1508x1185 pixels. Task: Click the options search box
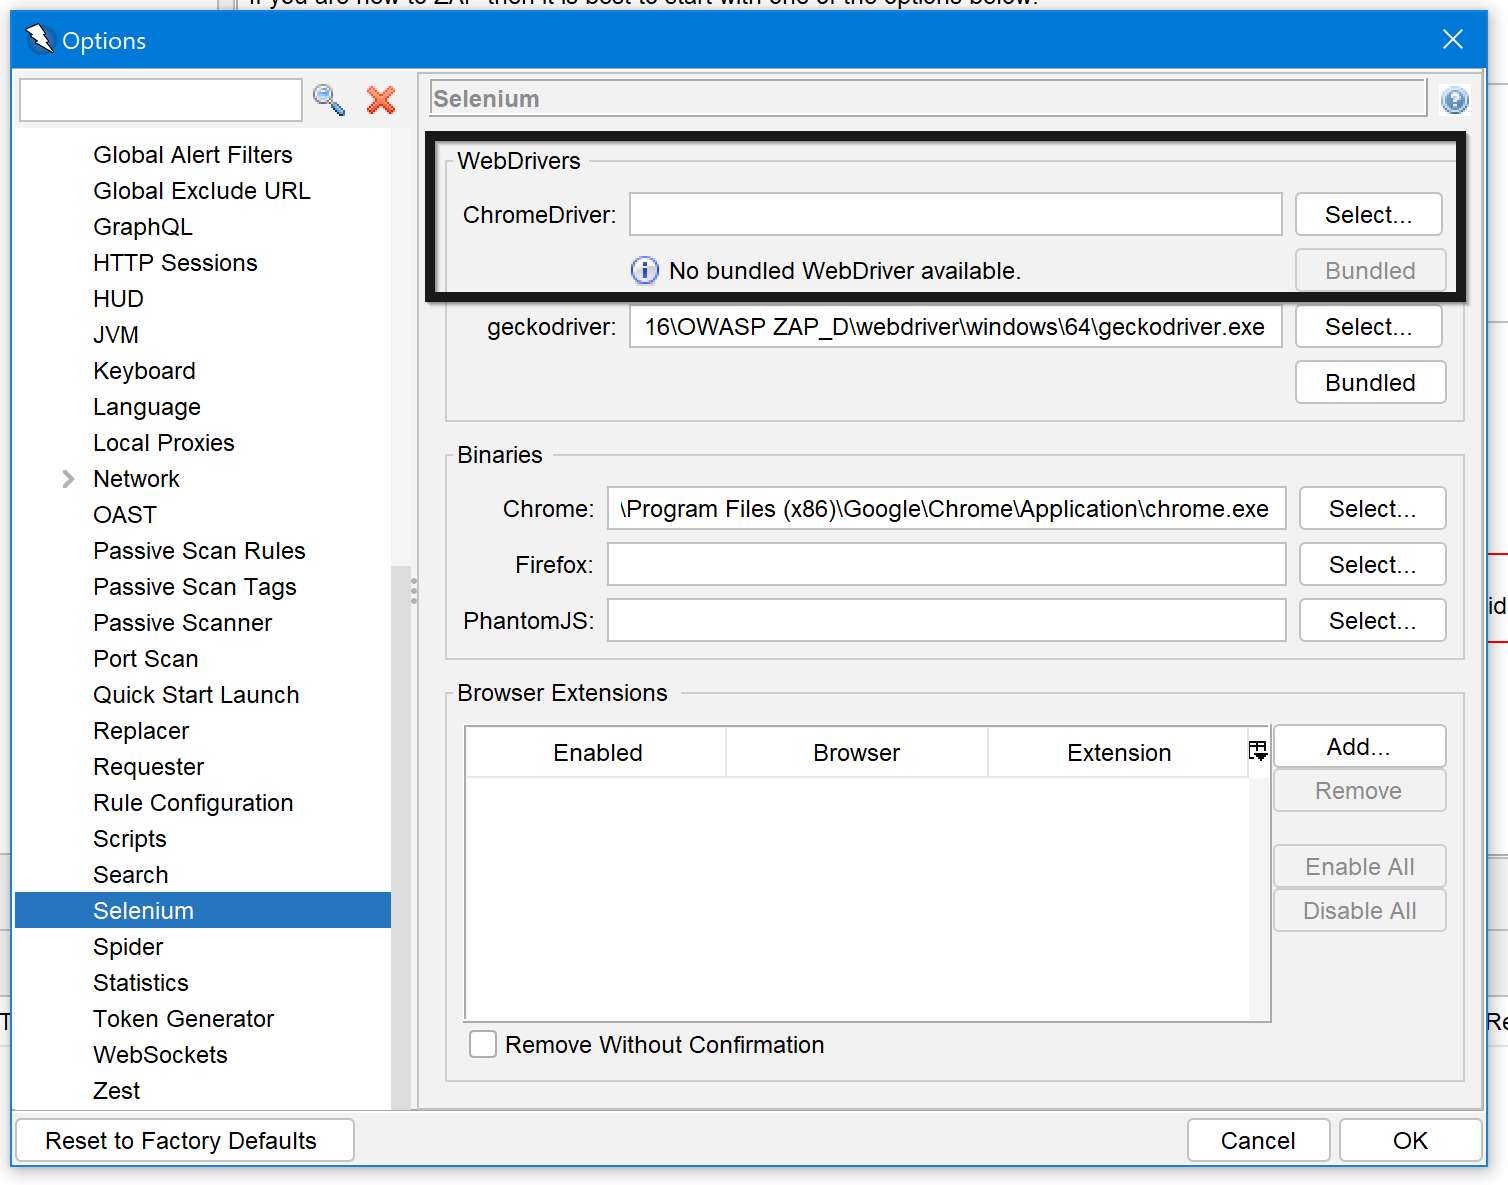coord(160,100)
